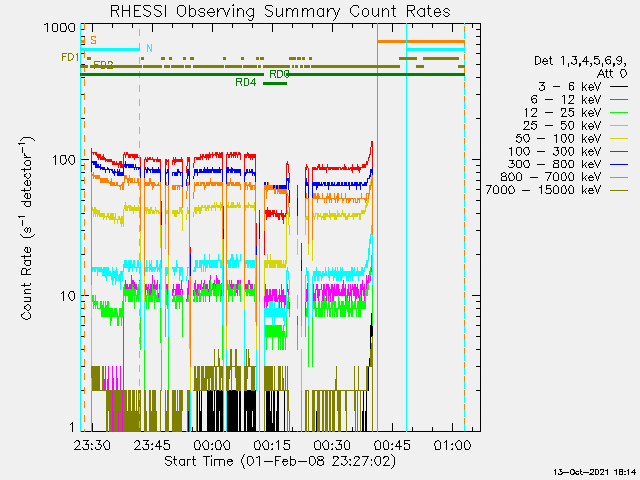Click the "23:45" x-axis tick label

coord(152,445)
